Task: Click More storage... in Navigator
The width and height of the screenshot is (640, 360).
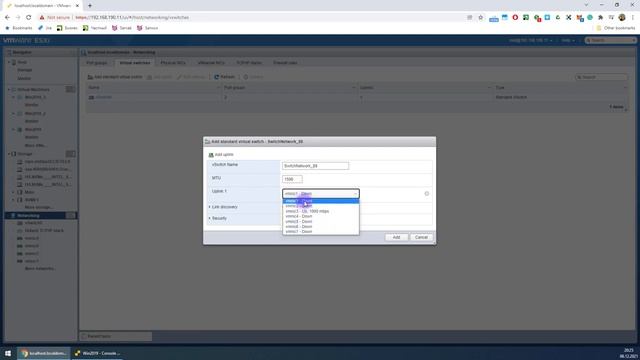Action: [x=39, y=207]
